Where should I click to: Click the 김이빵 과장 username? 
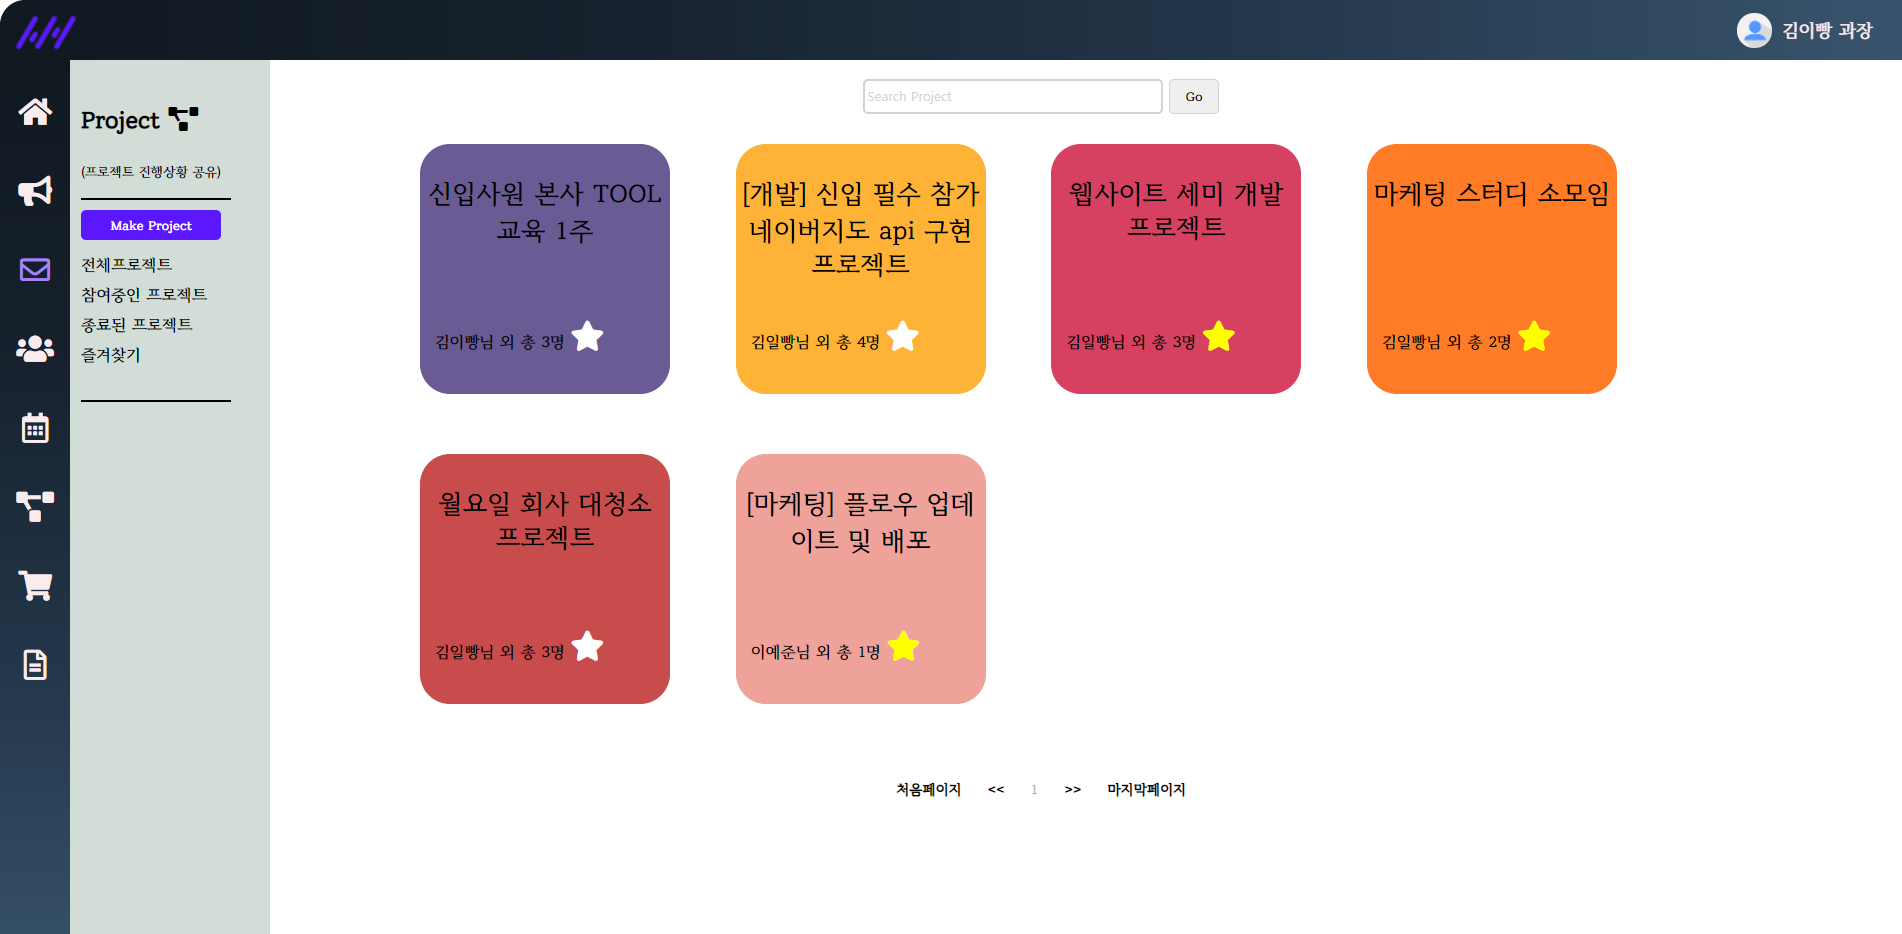pos(1827,31)
